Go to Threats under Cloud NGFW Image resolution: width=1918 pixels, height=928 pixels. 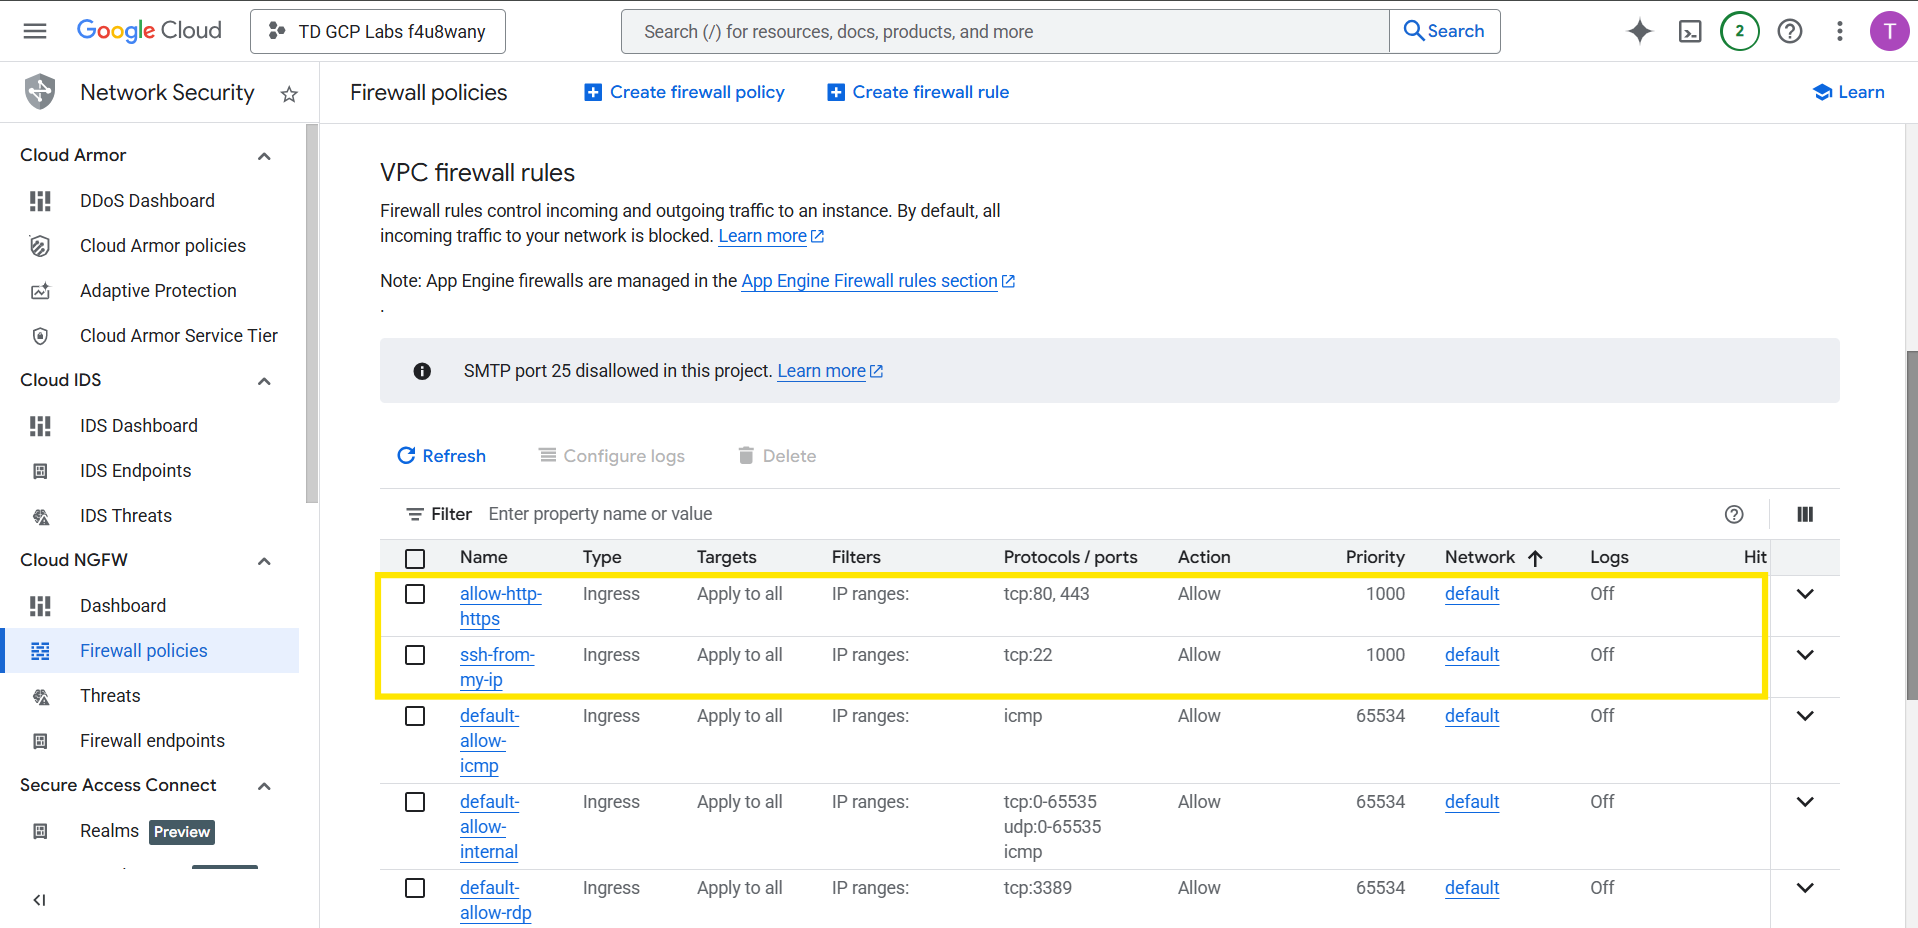click(110, 696)
